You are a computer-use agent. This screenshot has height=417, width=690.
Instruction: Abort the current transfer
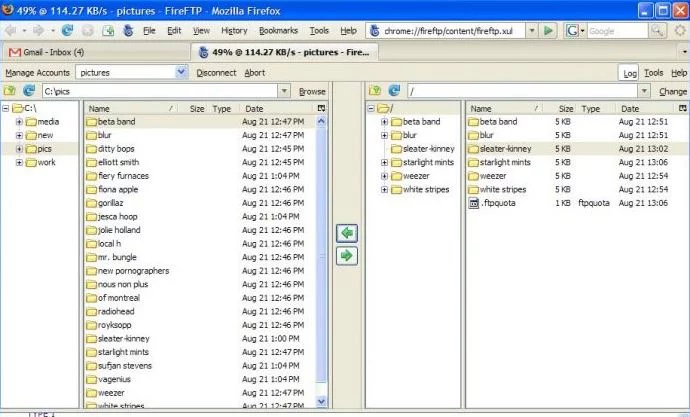point(254,73)
